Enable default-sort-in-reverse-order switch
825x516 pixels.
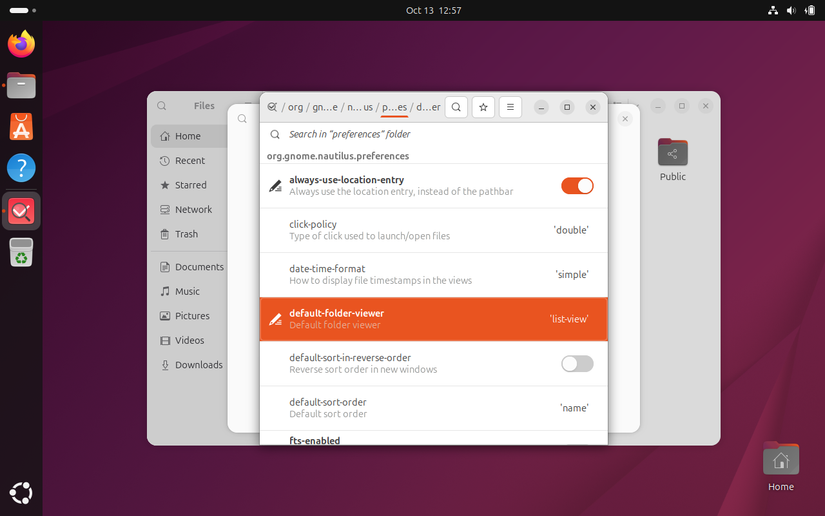click(x=577, y=364)
